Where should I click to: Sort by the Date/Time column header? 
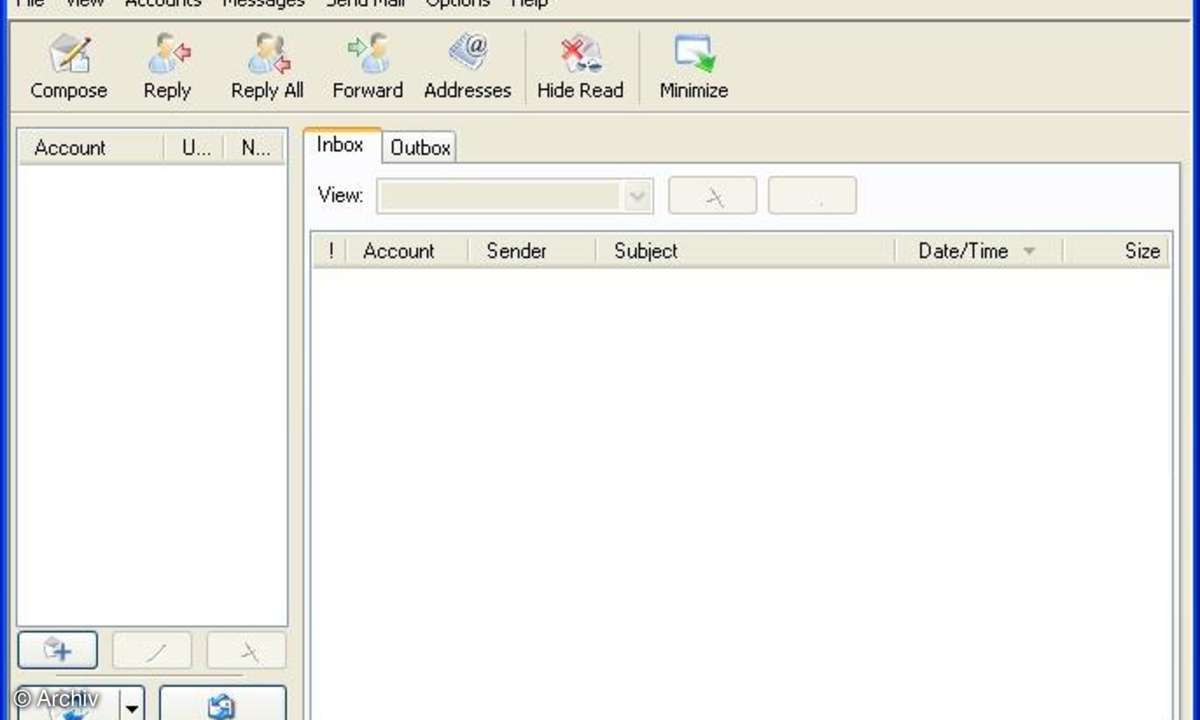click(978, 251)
